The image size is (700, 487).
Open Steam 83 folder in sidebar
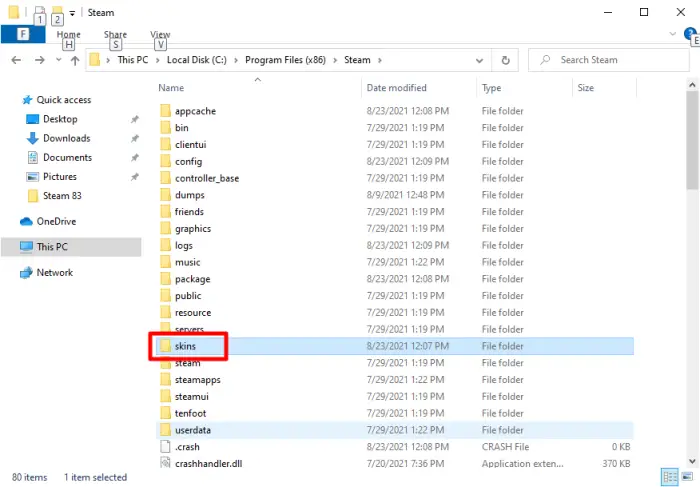[62, 196]
